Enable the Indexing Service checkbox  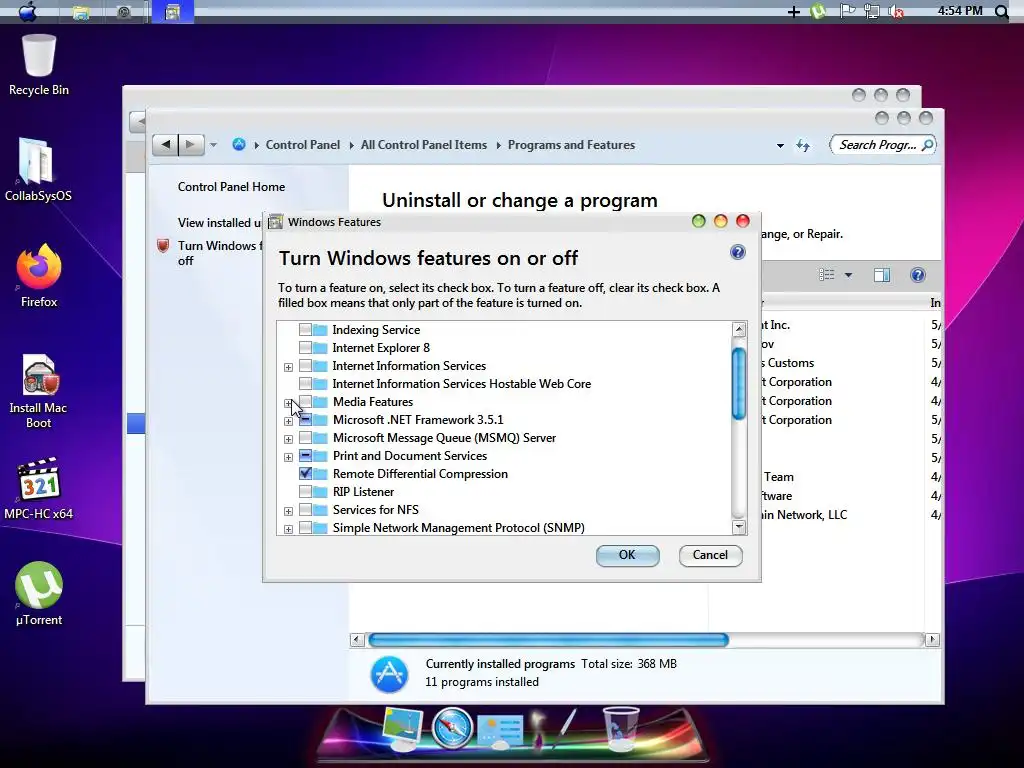pyautogui.click(x=305, y=329)
